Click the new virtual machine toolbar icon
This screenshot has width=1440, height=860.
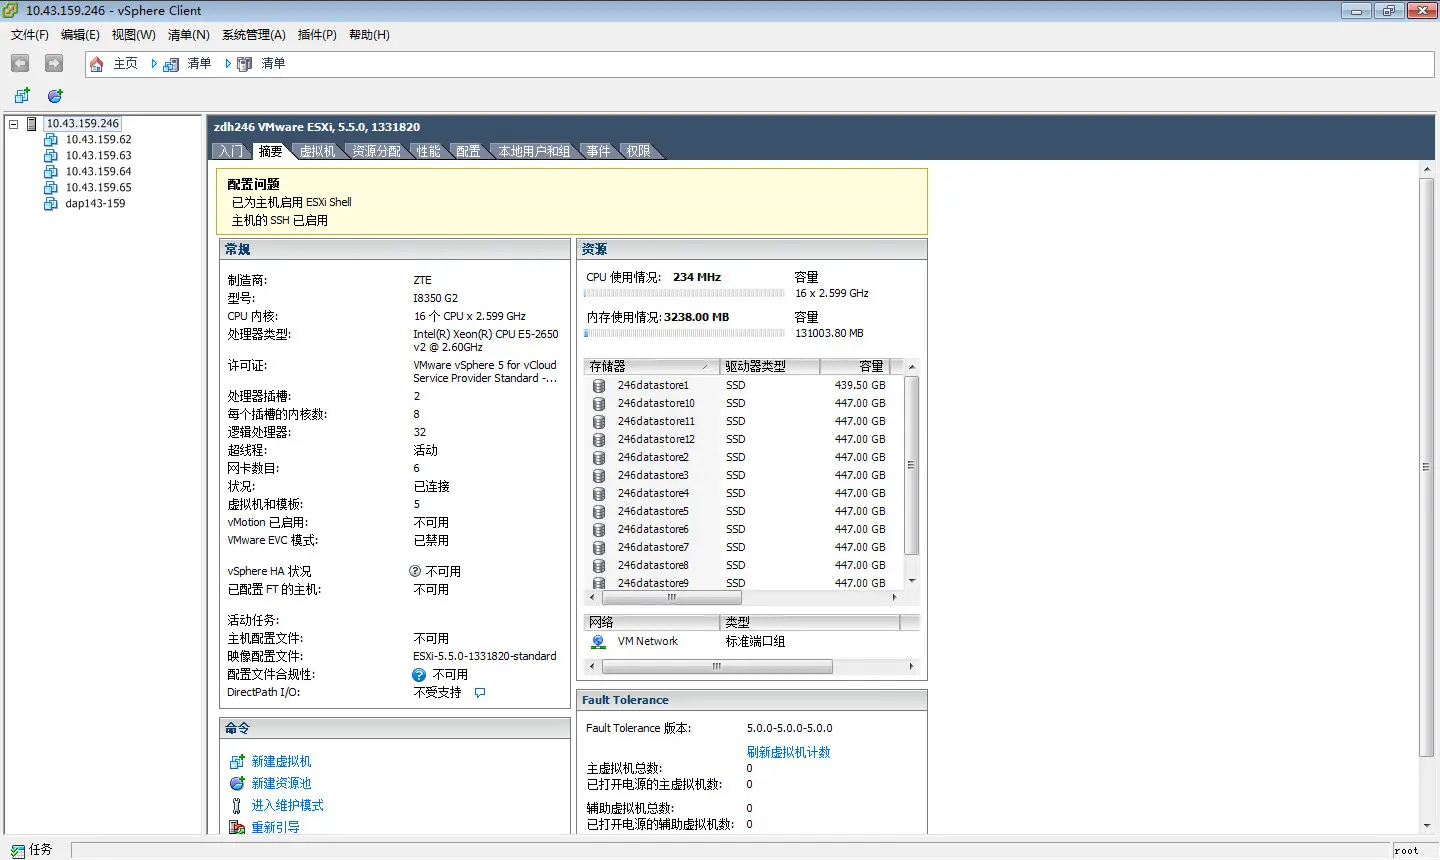point(22,96)
